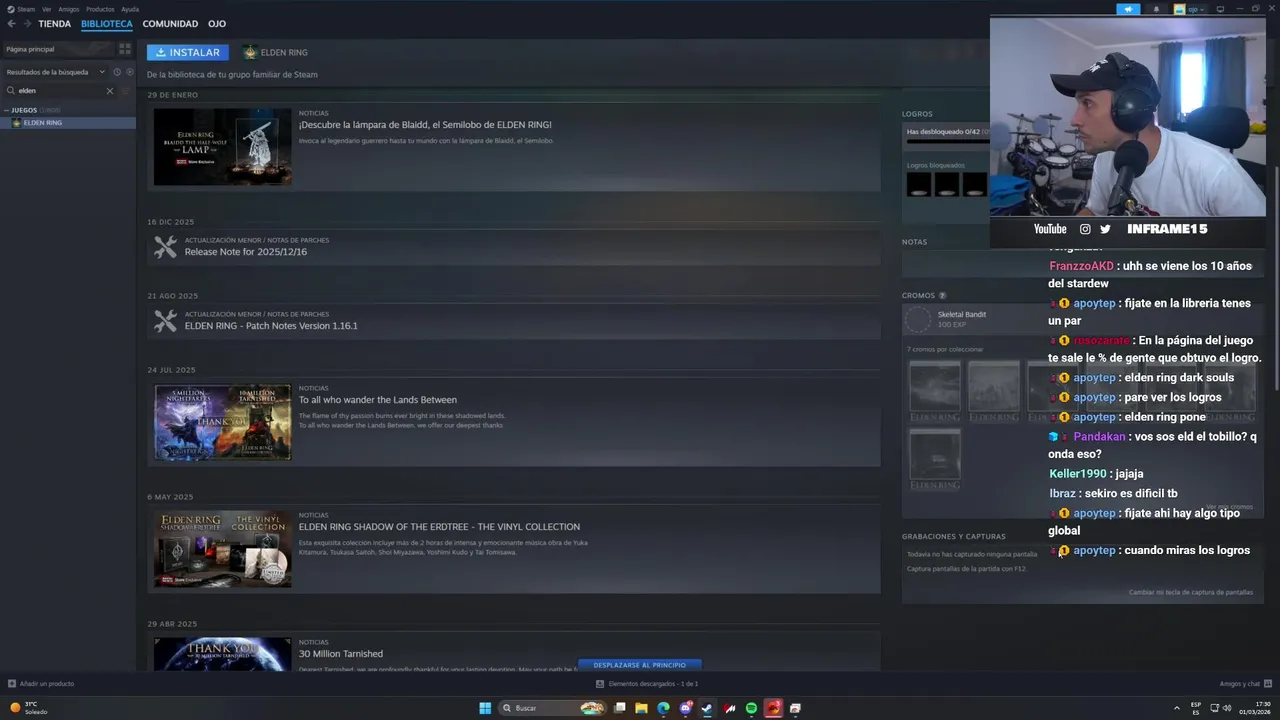Viewport: 1280px width, 720px height.
Task: Click first locked achievement icon
Action: pos(919,184)
